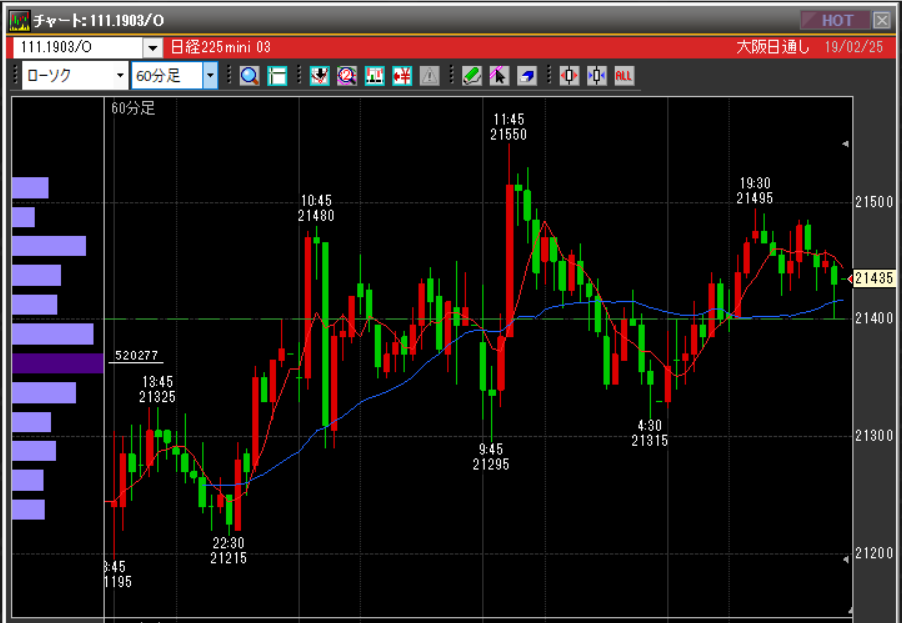
Task: Click the 10:45 21480 peak label
Action: pyautogui.click(x=316, y=208)
